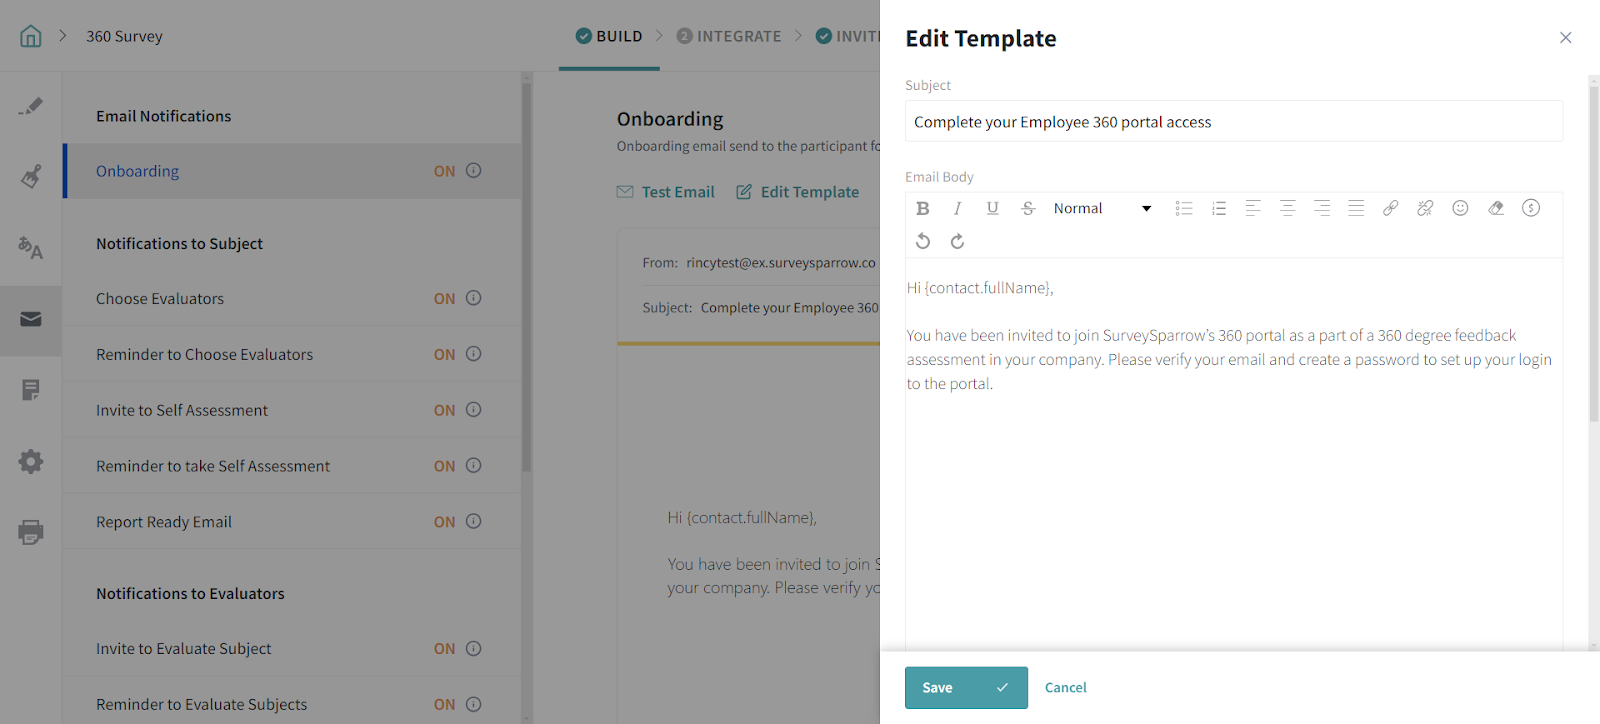Apply italic formatting in editor toolbar
Viewport: 1600px width, 724px height.
(x=957, y=208)
